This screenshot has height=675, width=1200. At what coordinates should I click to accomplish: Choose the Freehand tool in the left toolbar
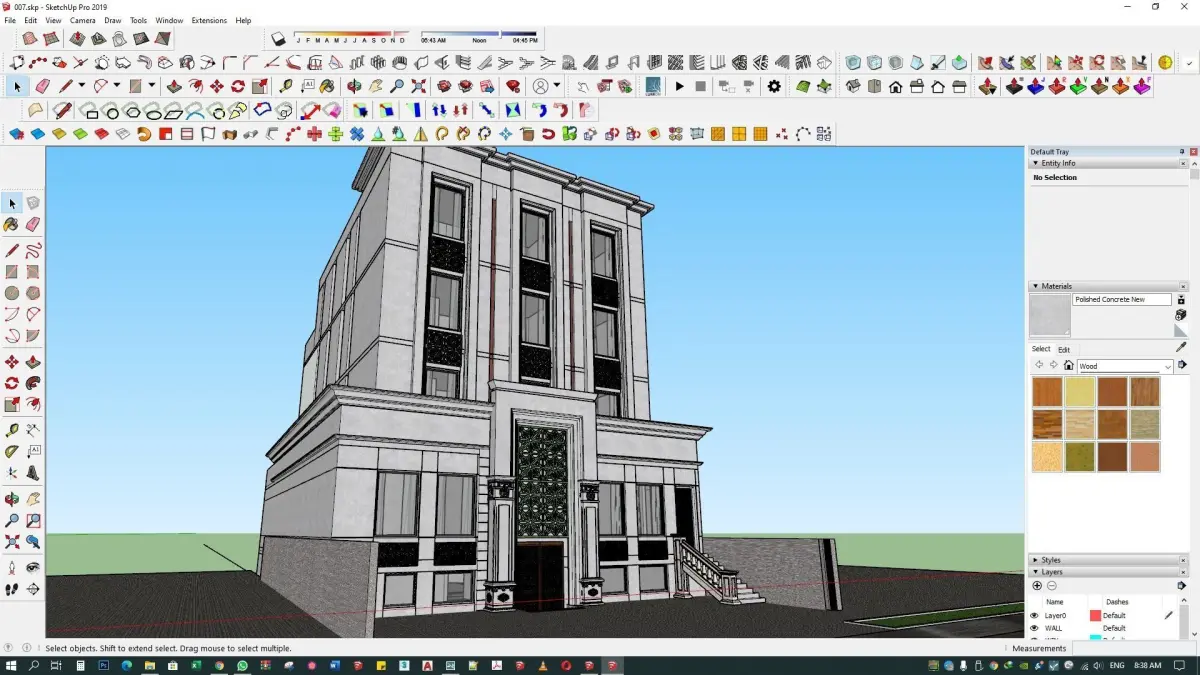[x=33, y=250]
